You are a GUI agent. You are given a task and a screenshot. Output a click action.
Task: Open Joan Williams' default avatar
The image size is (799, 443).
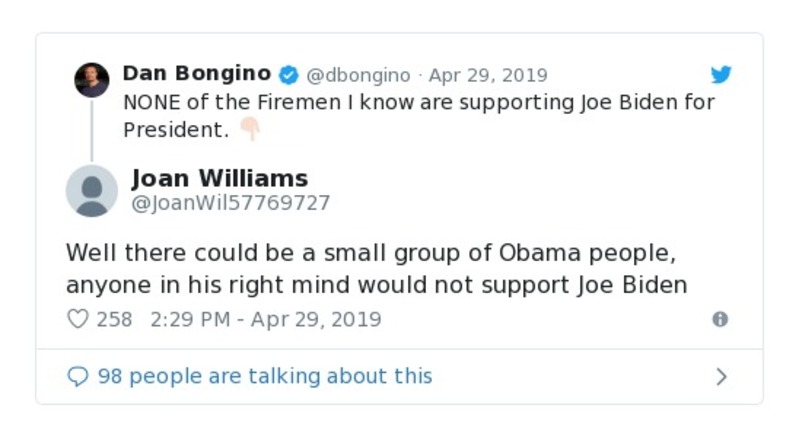92,190
